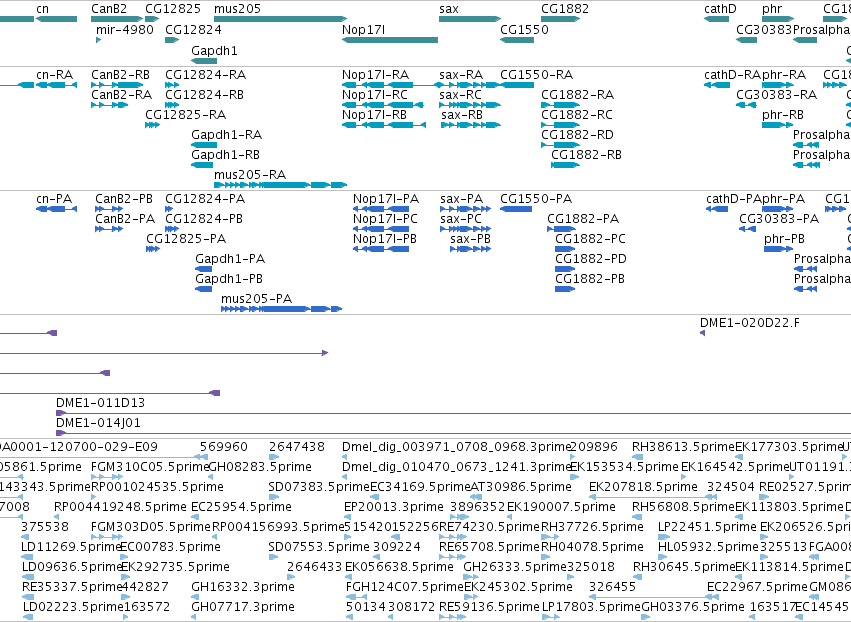Select EST LD11269.5prime
This screenshot has height=622, width=851.
click(71, 546)
